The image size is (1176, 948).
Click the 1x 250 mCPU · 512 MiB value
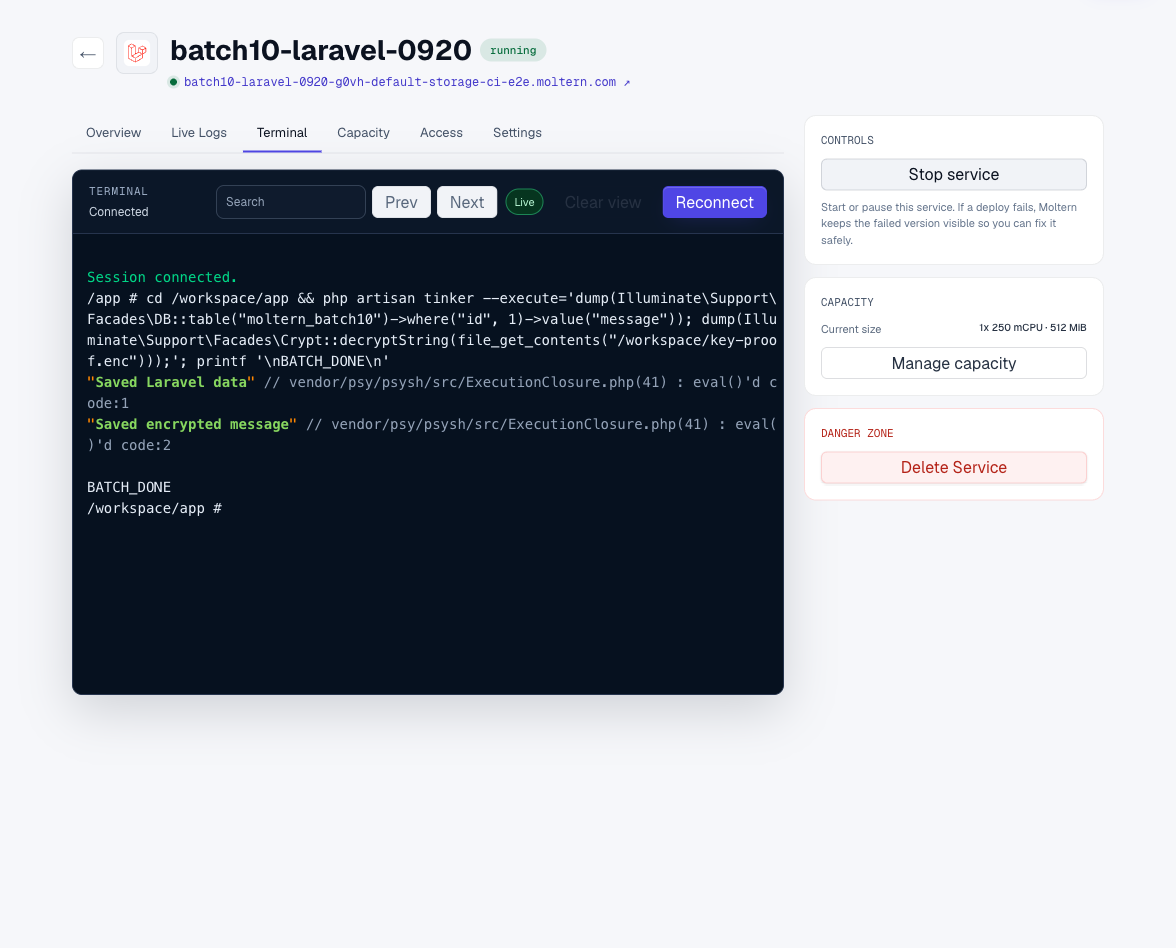click(x=1032, y=328)
